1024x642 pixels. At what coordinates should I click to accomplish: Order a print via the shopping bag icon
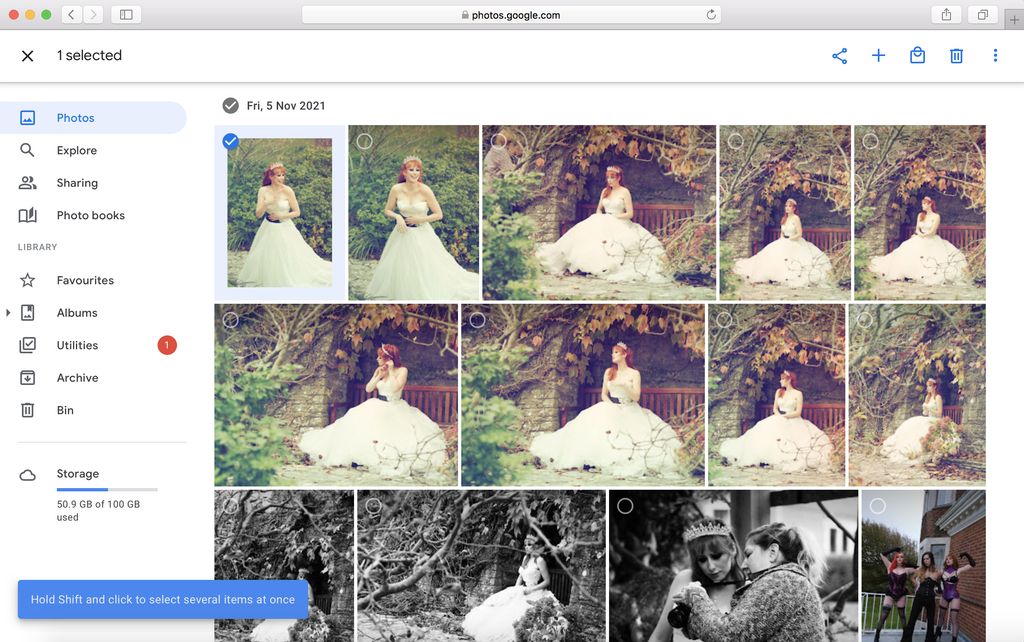coord(917,55)
